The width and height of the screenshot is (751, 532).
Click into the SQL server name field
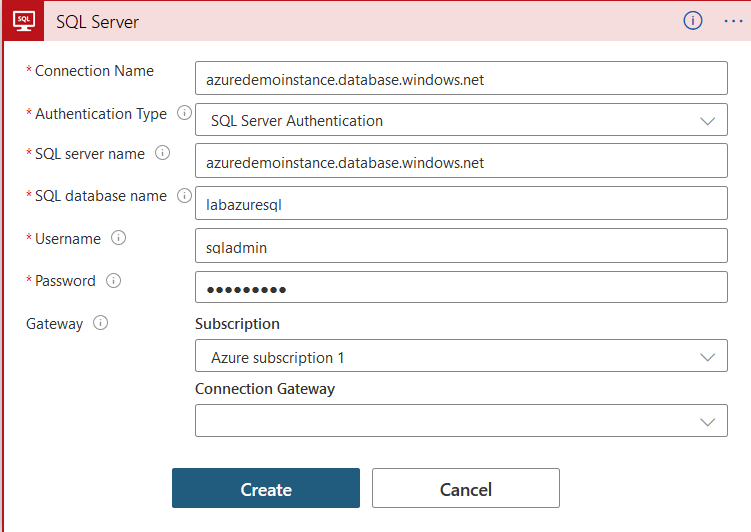click(461, 161)
